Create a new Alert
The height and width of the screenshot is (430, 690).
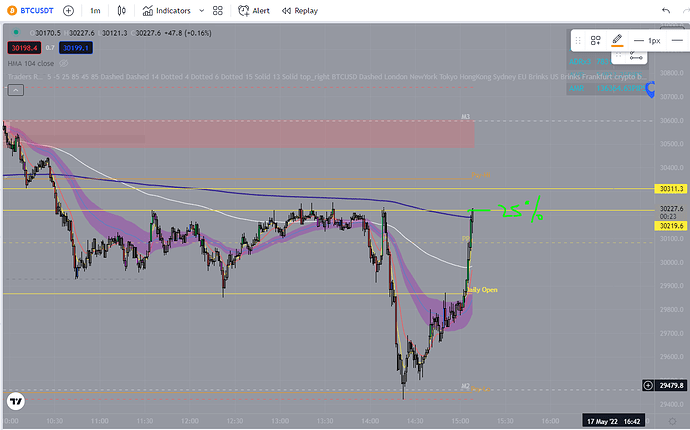pos(254,11)
